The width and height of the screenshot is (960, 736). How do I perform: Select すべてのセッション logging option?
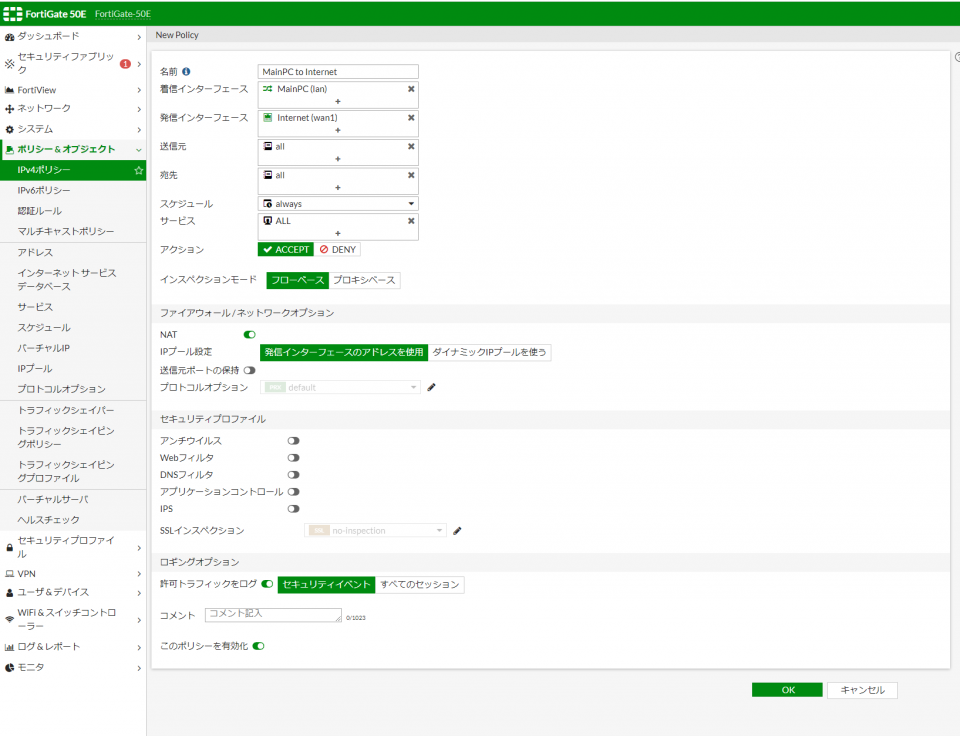(x=420, y=585)
